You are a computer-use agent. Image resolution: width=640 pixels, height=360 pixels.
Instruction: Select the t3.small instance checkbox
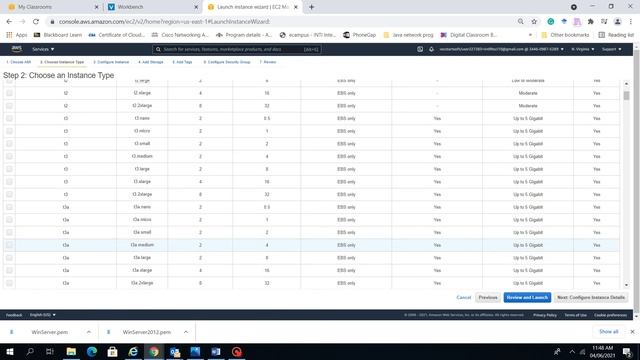click(9, 144)
